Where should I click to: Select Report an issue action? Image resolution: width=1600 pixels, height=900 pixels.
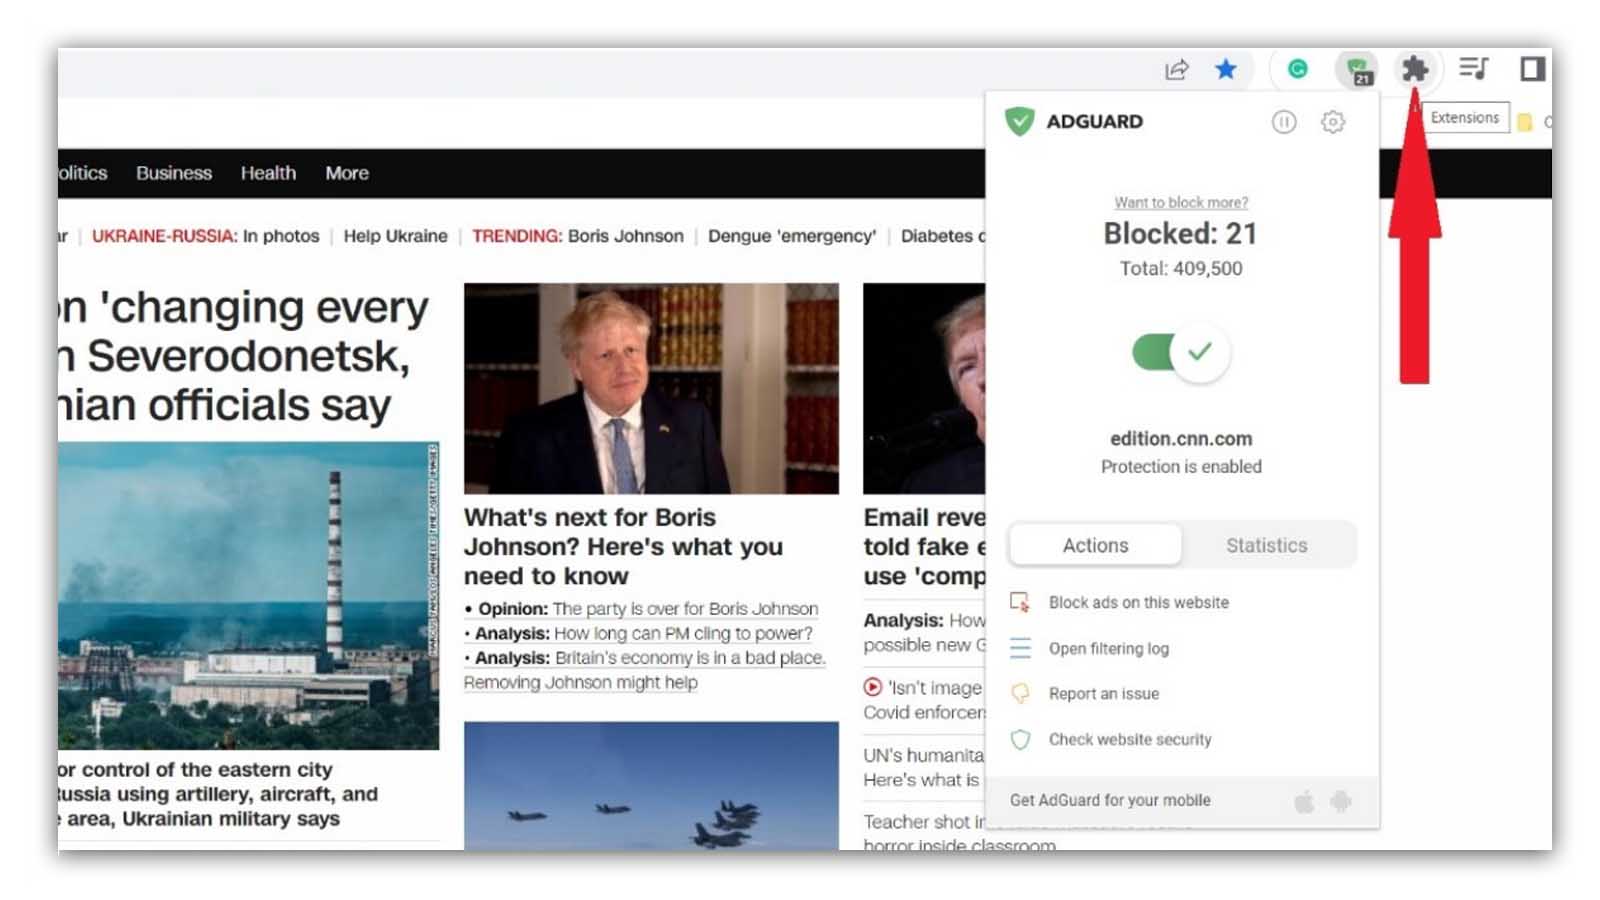click(1103, 693)
